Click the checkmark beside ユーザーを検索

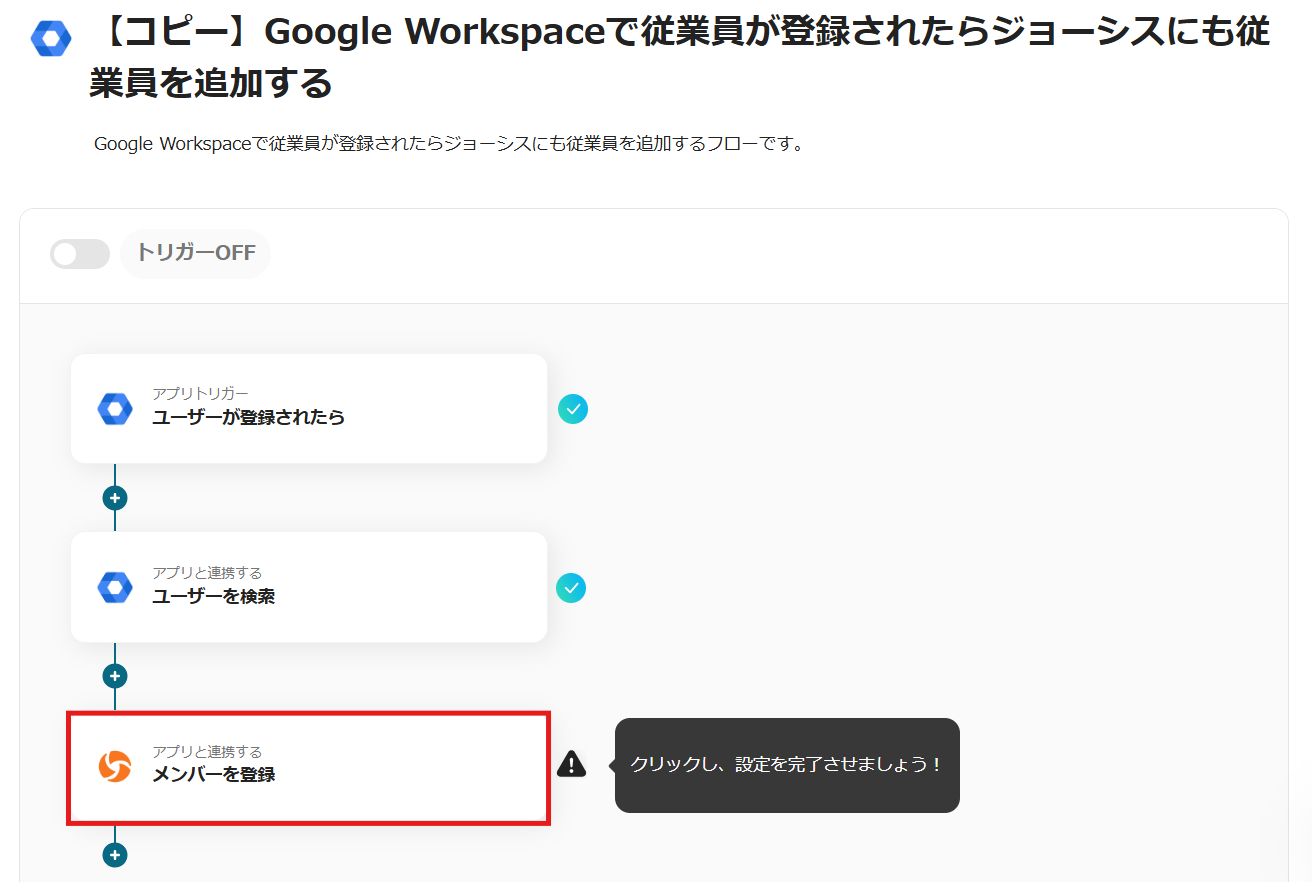pyautogui.click(x=571, y=588)
